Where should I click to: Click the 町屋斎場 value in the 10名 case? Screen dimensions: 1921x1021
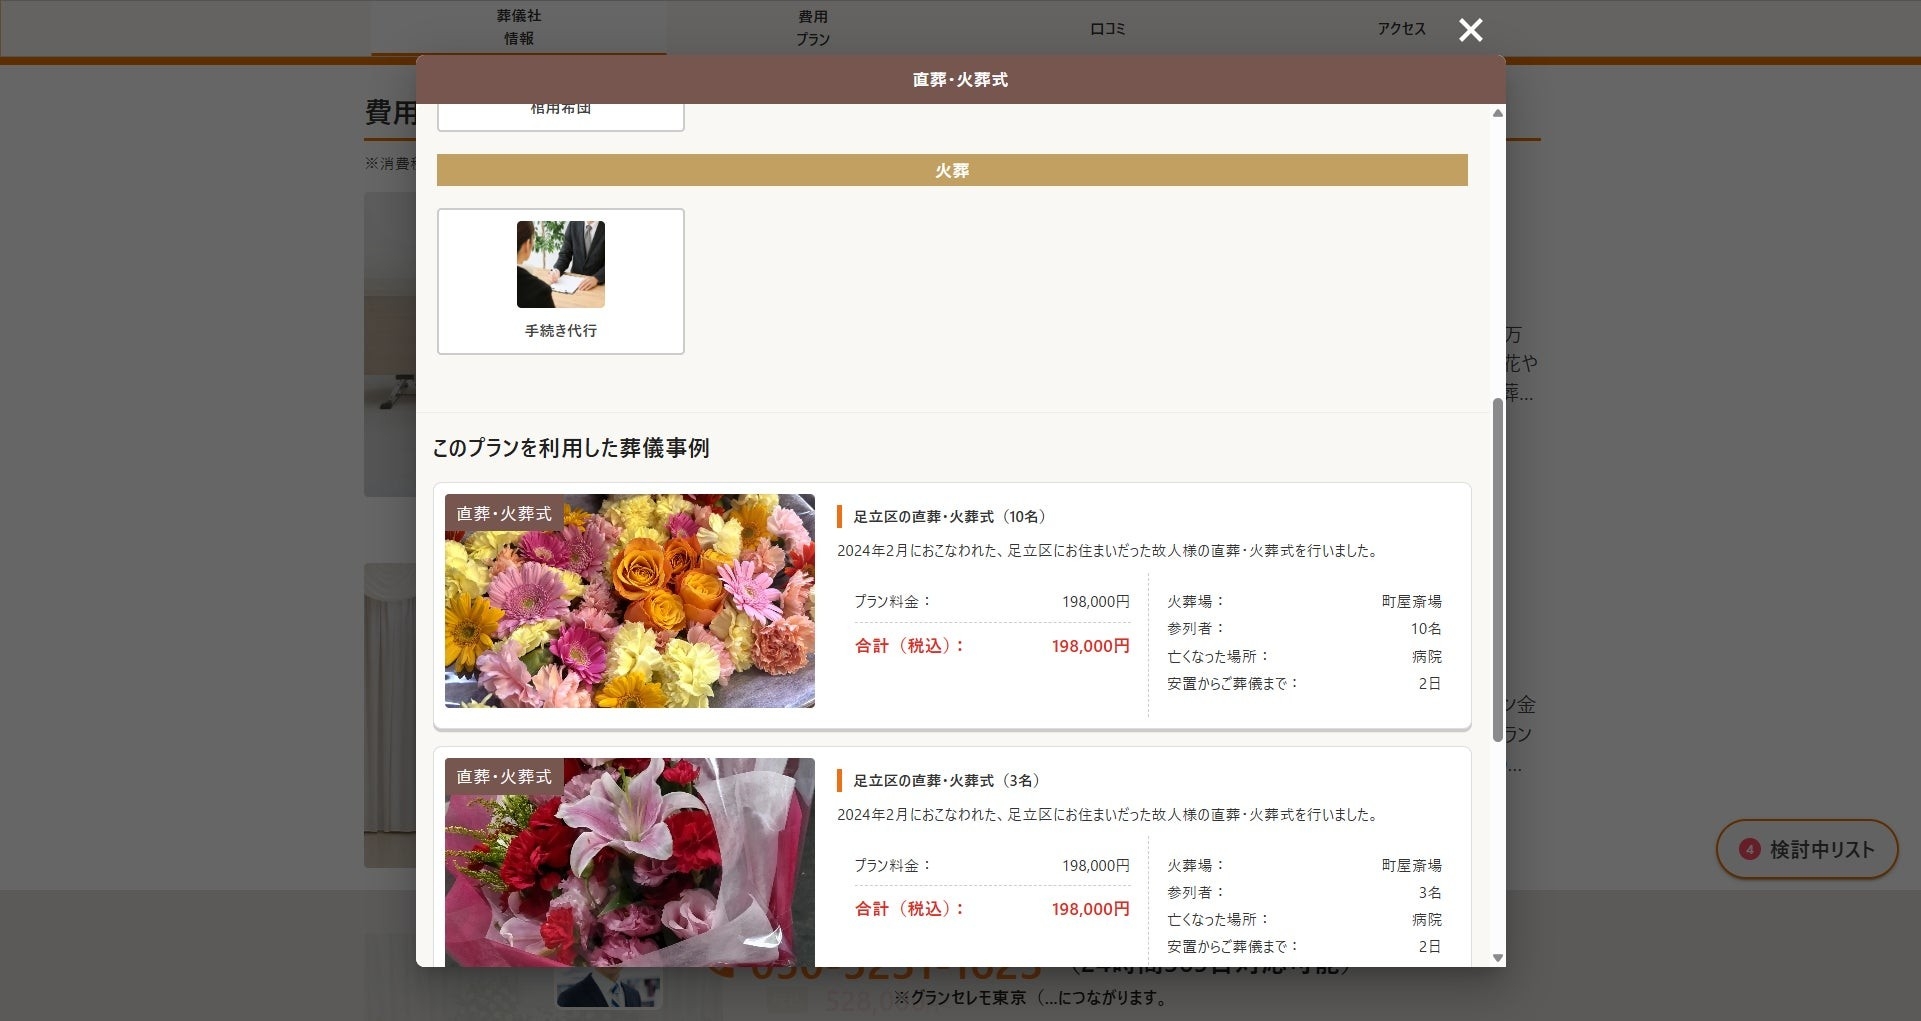click(1411, 601)
